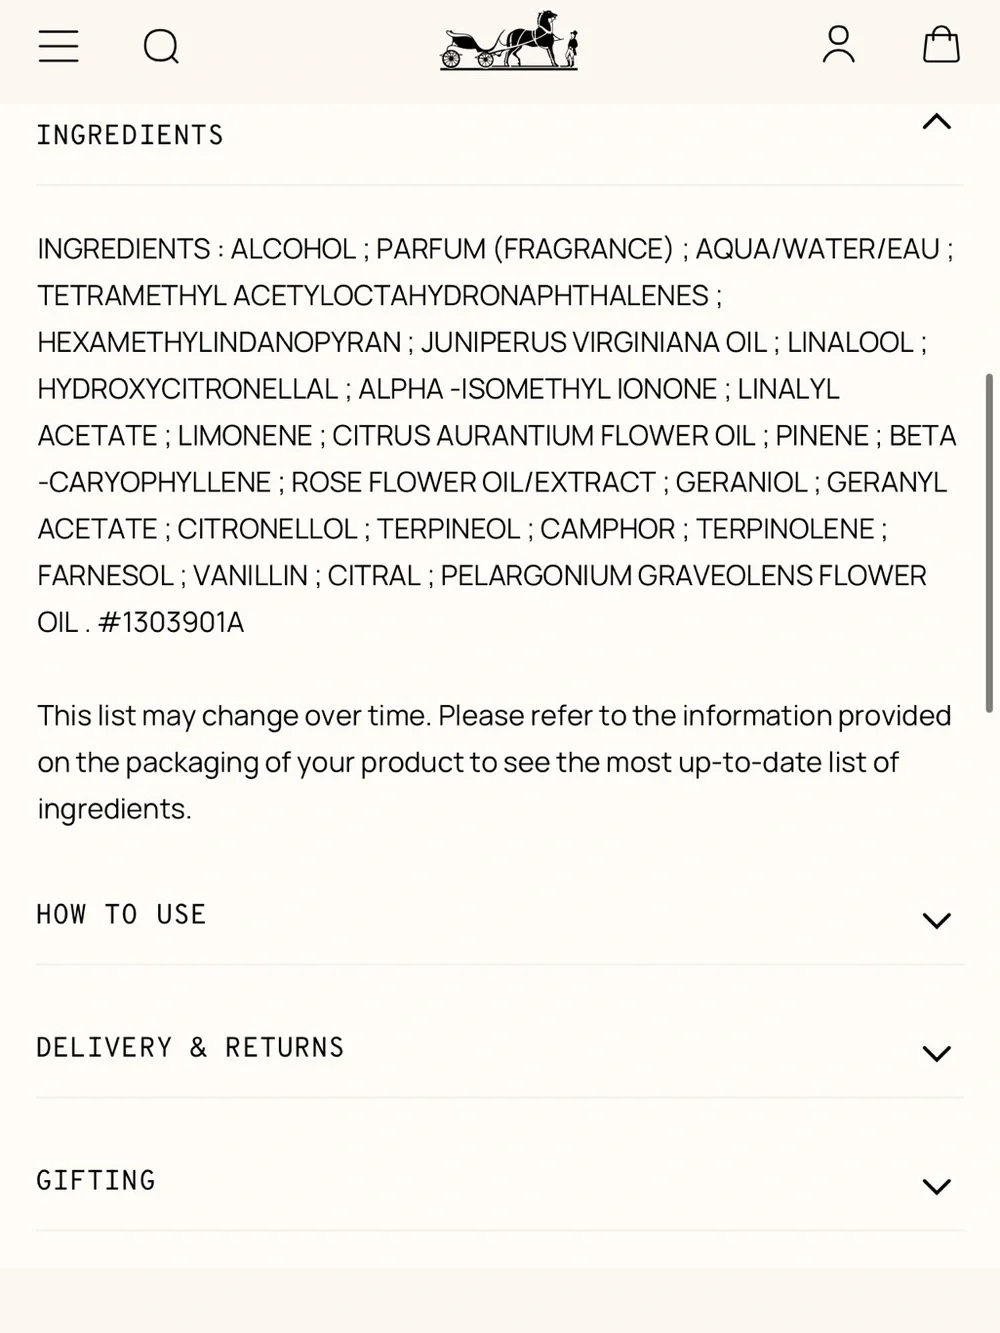Click the ingredient reference code #1303901A
Viewport: 1000px width, 1333px height.
[171, 623]
